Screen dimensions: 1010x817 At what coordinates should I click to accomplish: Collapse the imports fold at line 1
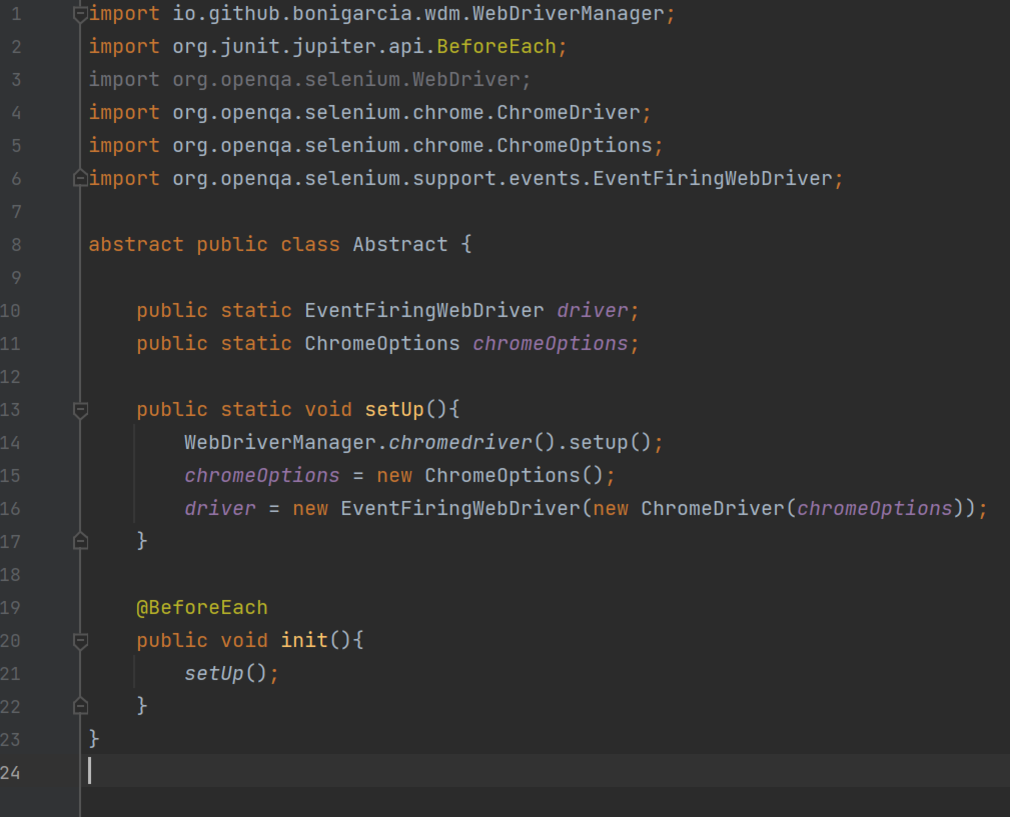coord(81,14)
